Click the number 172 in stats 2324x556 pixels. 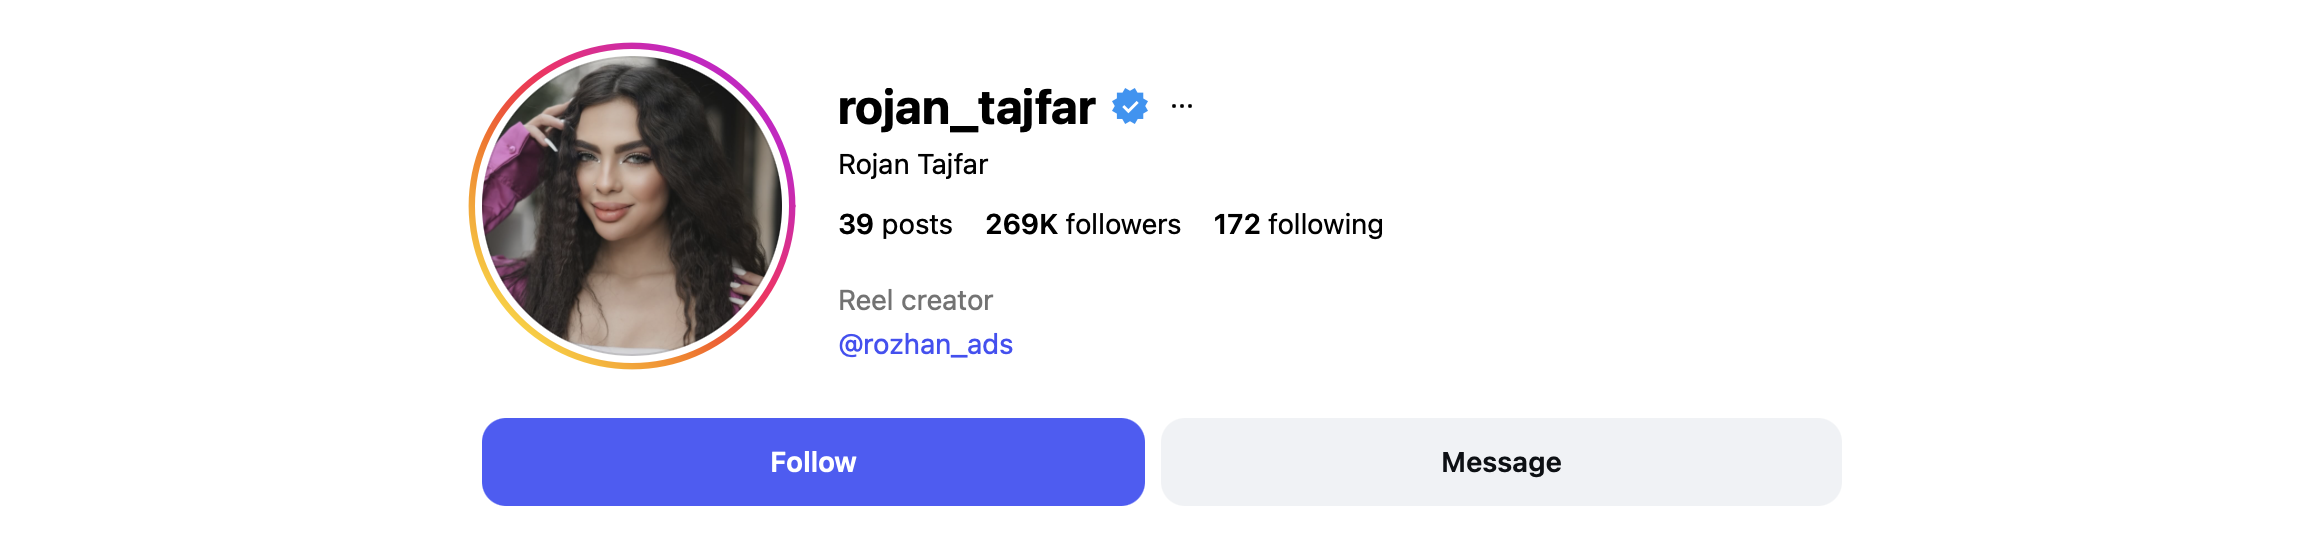(1237, 225)
